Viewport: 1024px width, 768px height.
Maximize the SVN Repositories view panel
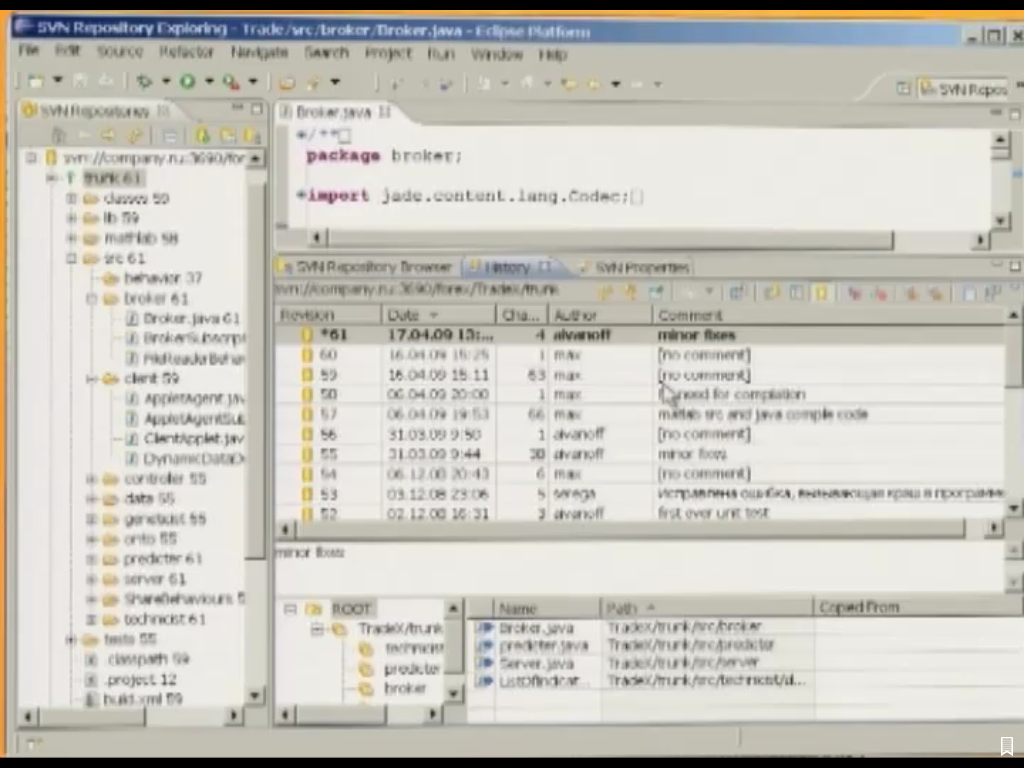[x=257, y=109]
